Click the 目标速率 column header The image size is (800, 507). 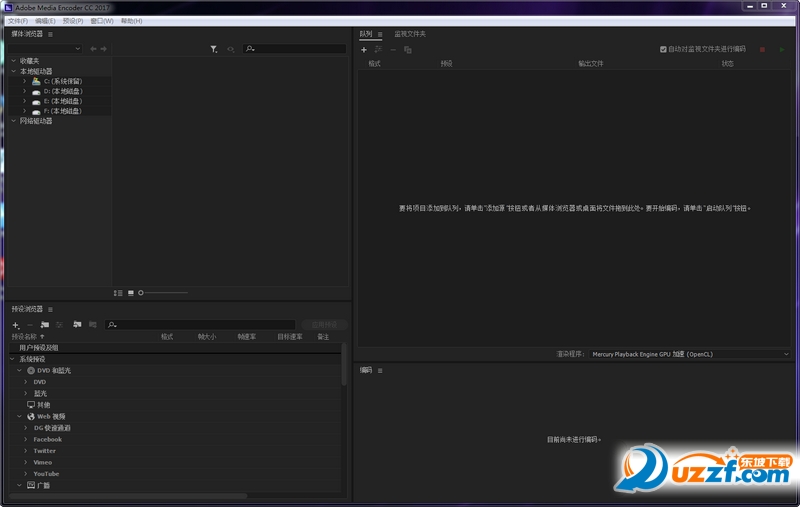[290, 337]
